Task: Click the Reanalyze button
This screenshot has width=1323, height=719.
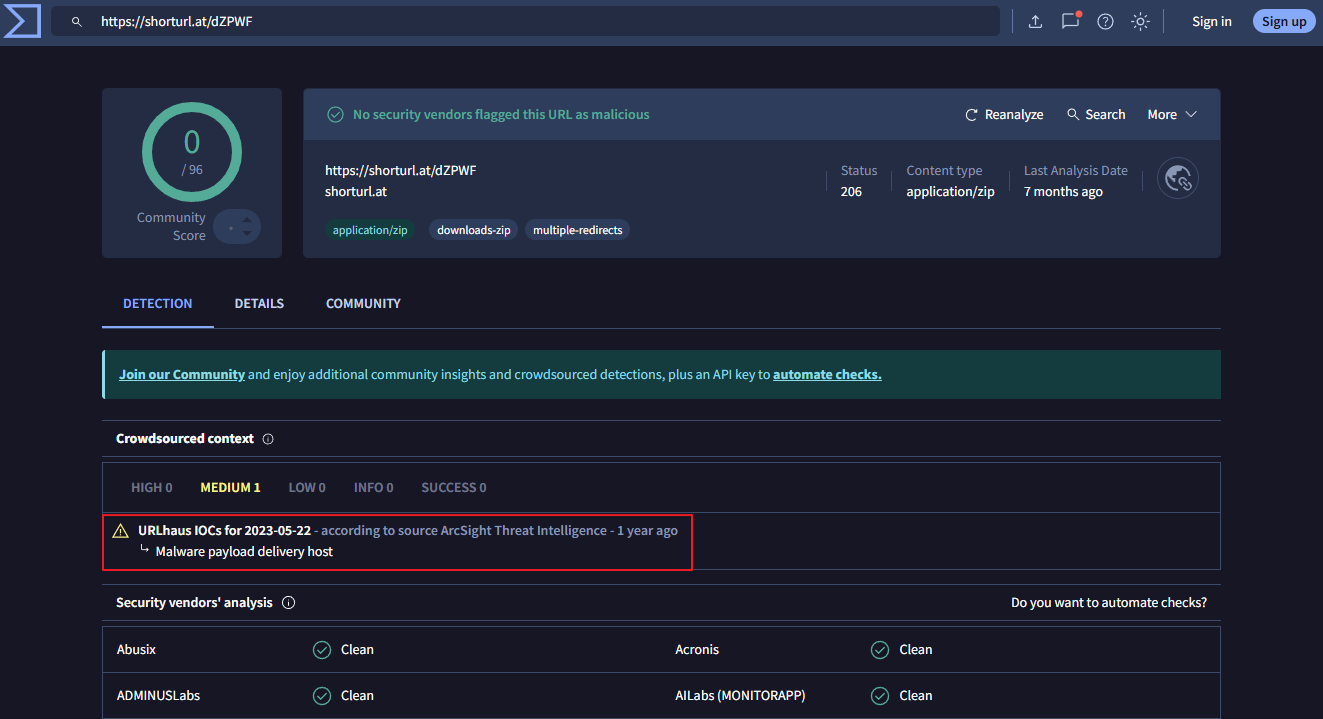Action: (1004, 115)
